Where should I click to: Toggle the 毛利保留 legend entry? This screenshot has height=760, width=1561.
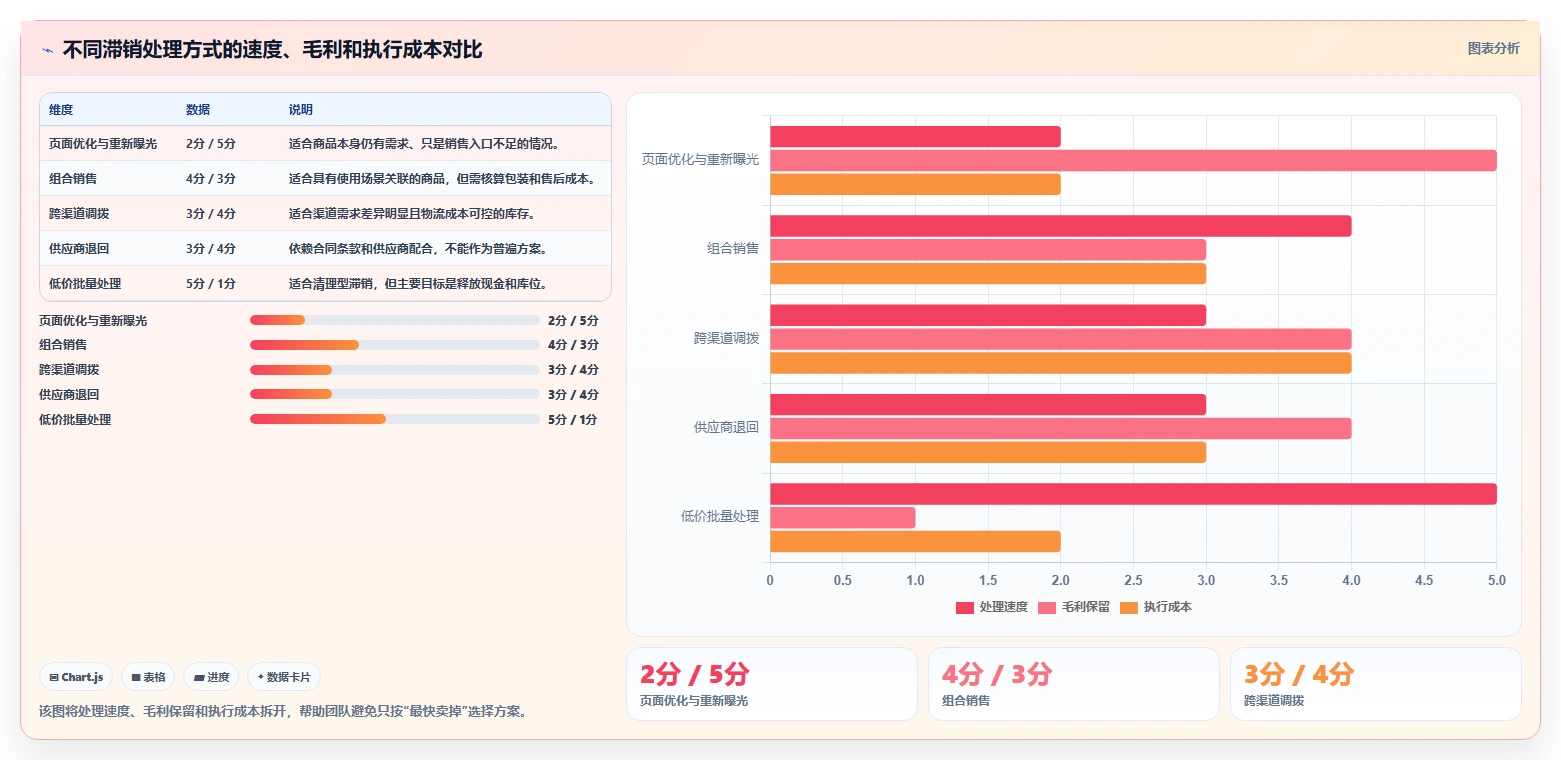pyautogui.click(x=1074, y=607)
